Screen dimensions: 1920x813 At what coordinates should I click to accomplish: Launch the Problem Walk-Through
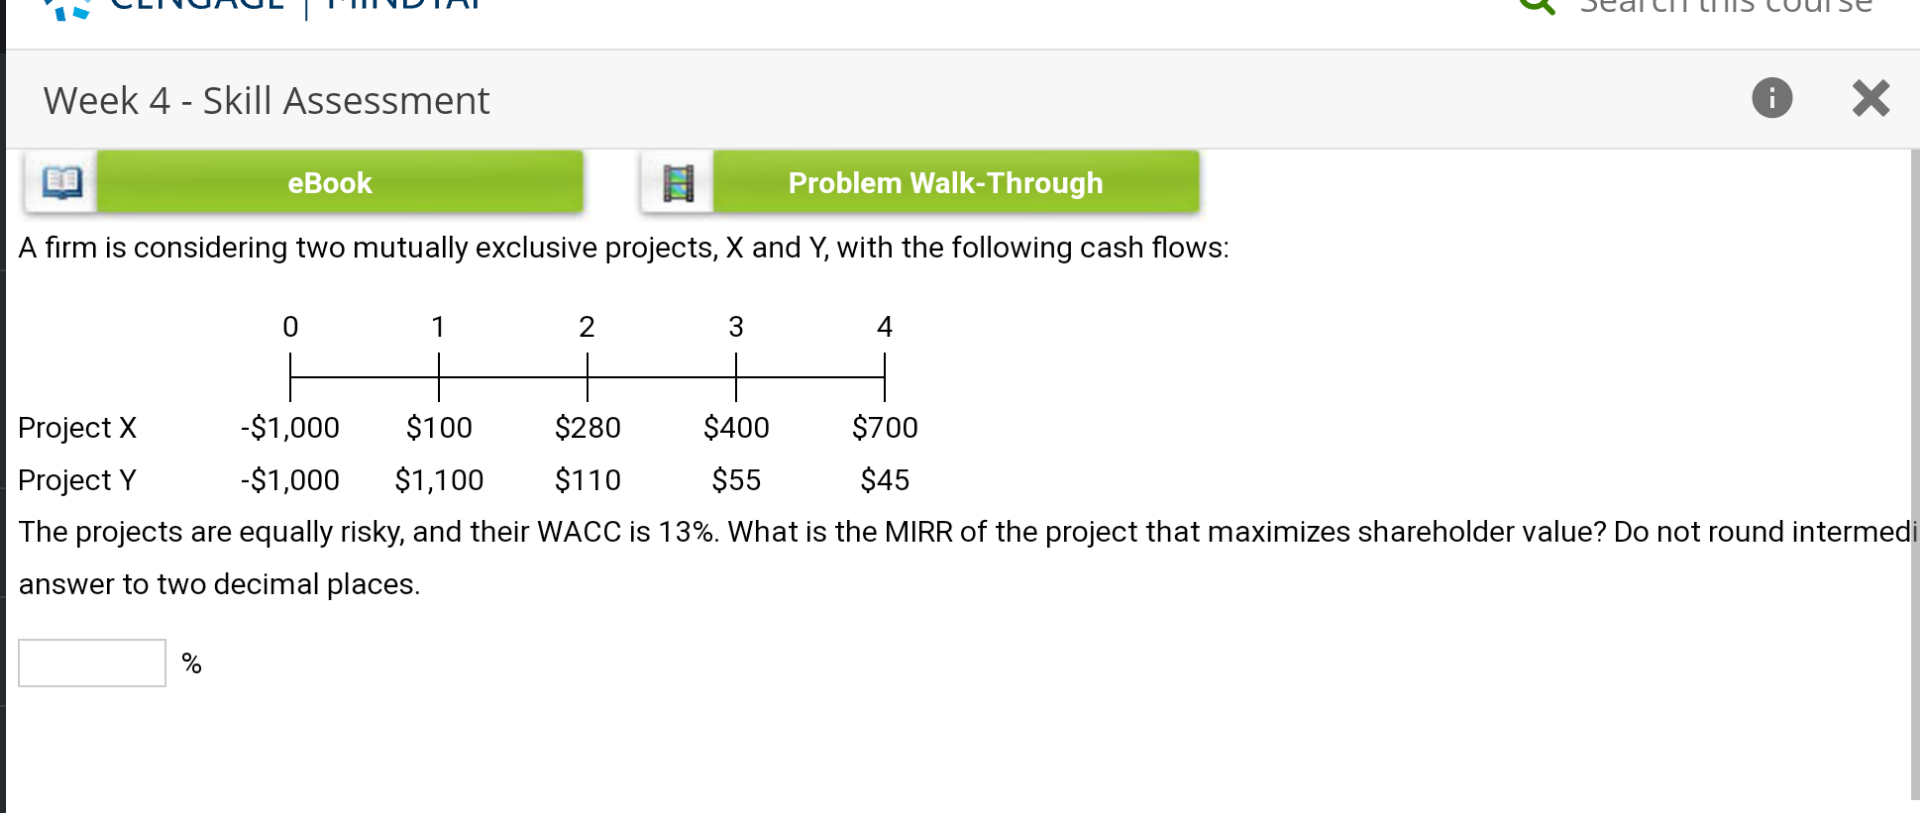click(945, 182)
